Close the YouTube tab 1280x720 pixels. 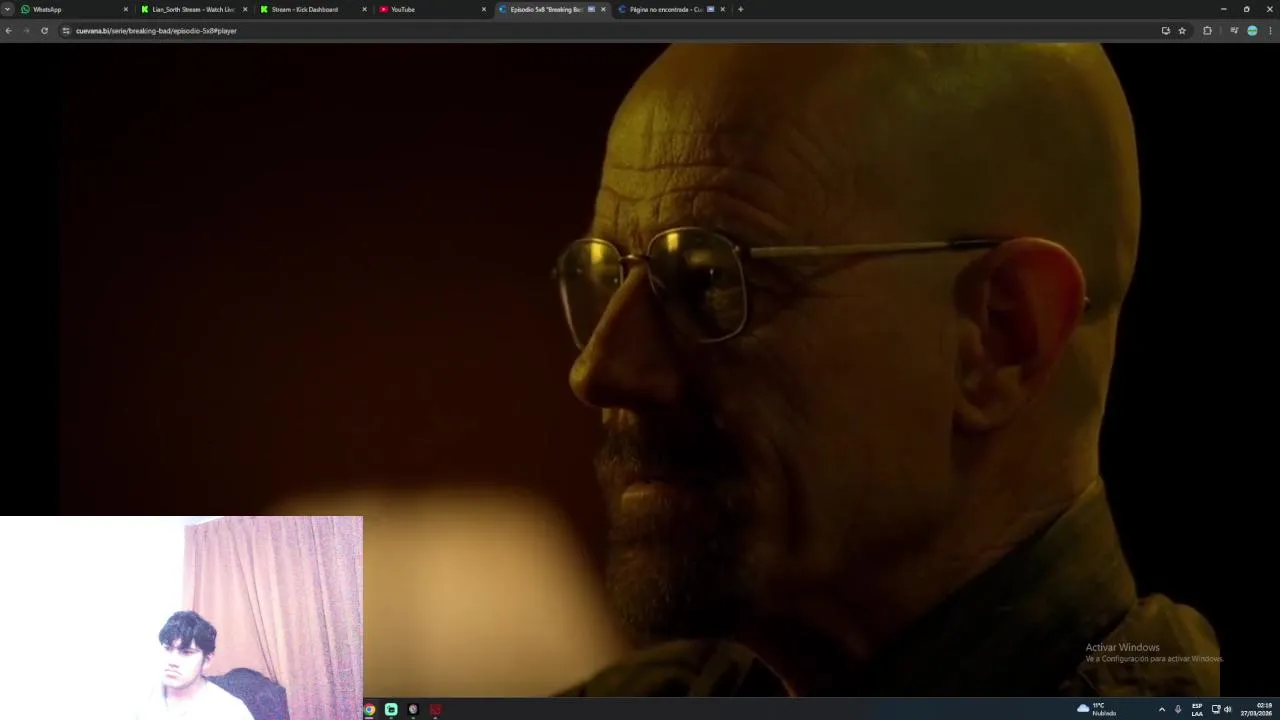click(x=484, y=9)
